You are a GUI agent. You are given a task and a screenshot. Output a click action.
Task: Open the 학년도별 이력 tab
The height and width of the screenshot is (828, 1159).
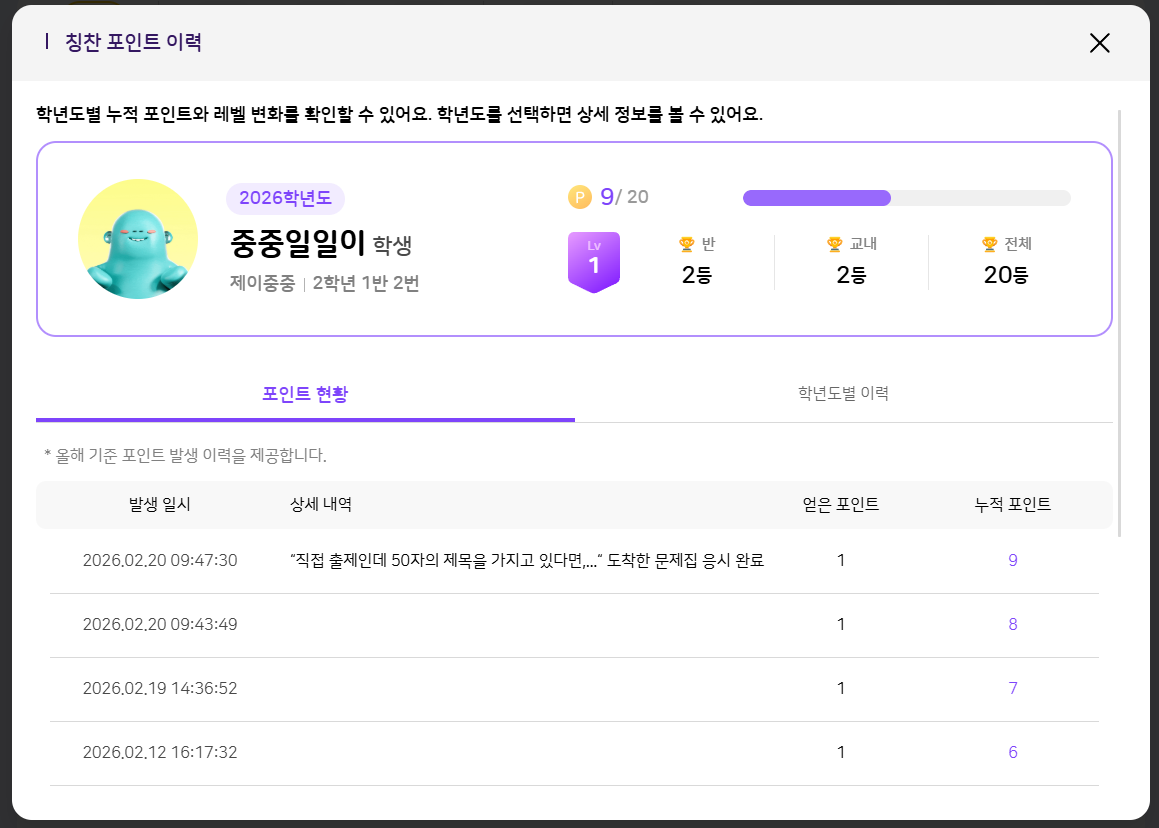[843, 394]
